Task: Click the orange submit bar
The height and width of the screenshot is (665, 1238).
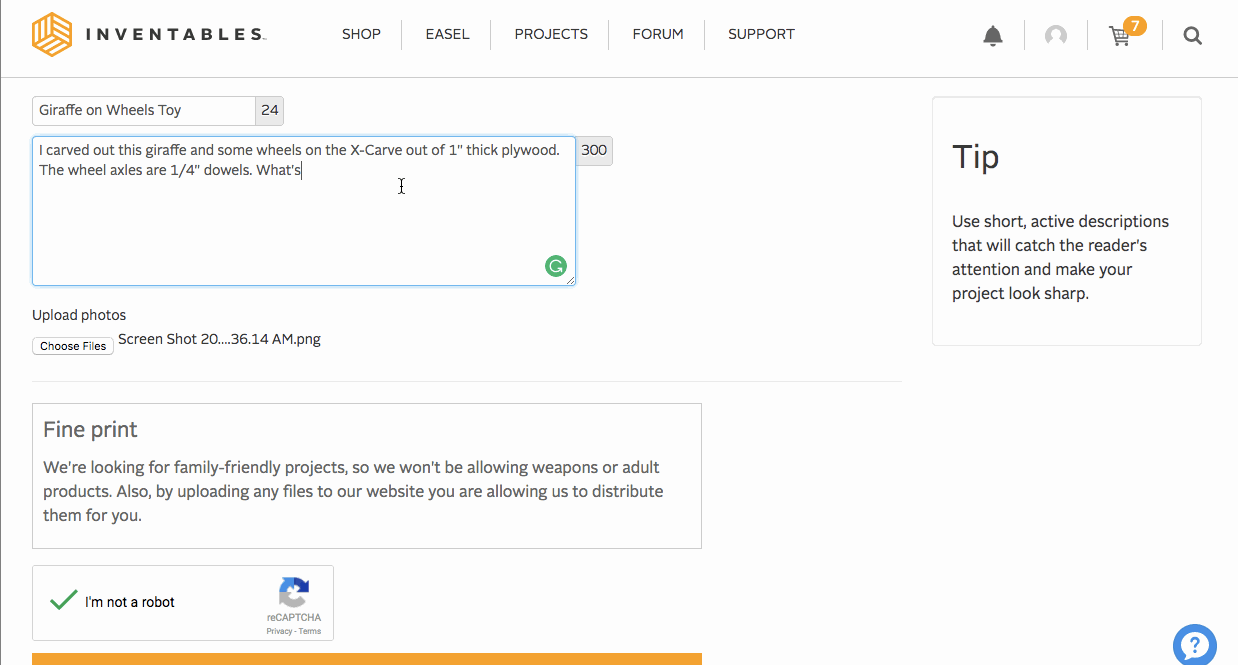Action: (x=367, y=659)
